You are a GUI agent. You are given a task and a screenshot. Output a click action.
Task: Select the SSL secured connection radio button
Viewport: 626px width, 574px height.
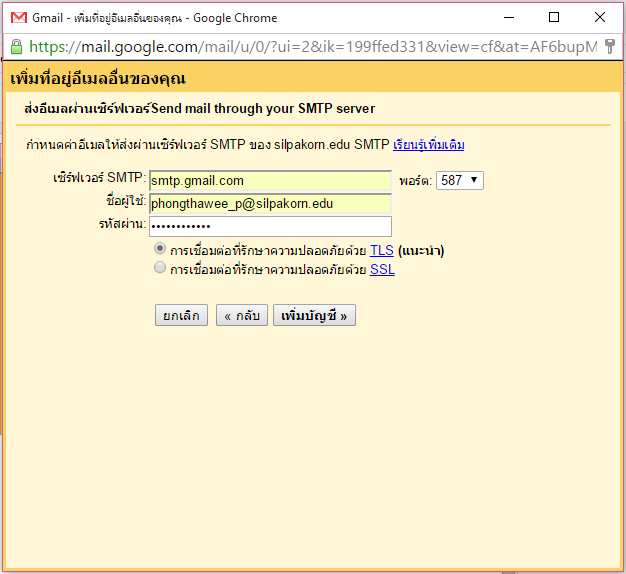160,267
